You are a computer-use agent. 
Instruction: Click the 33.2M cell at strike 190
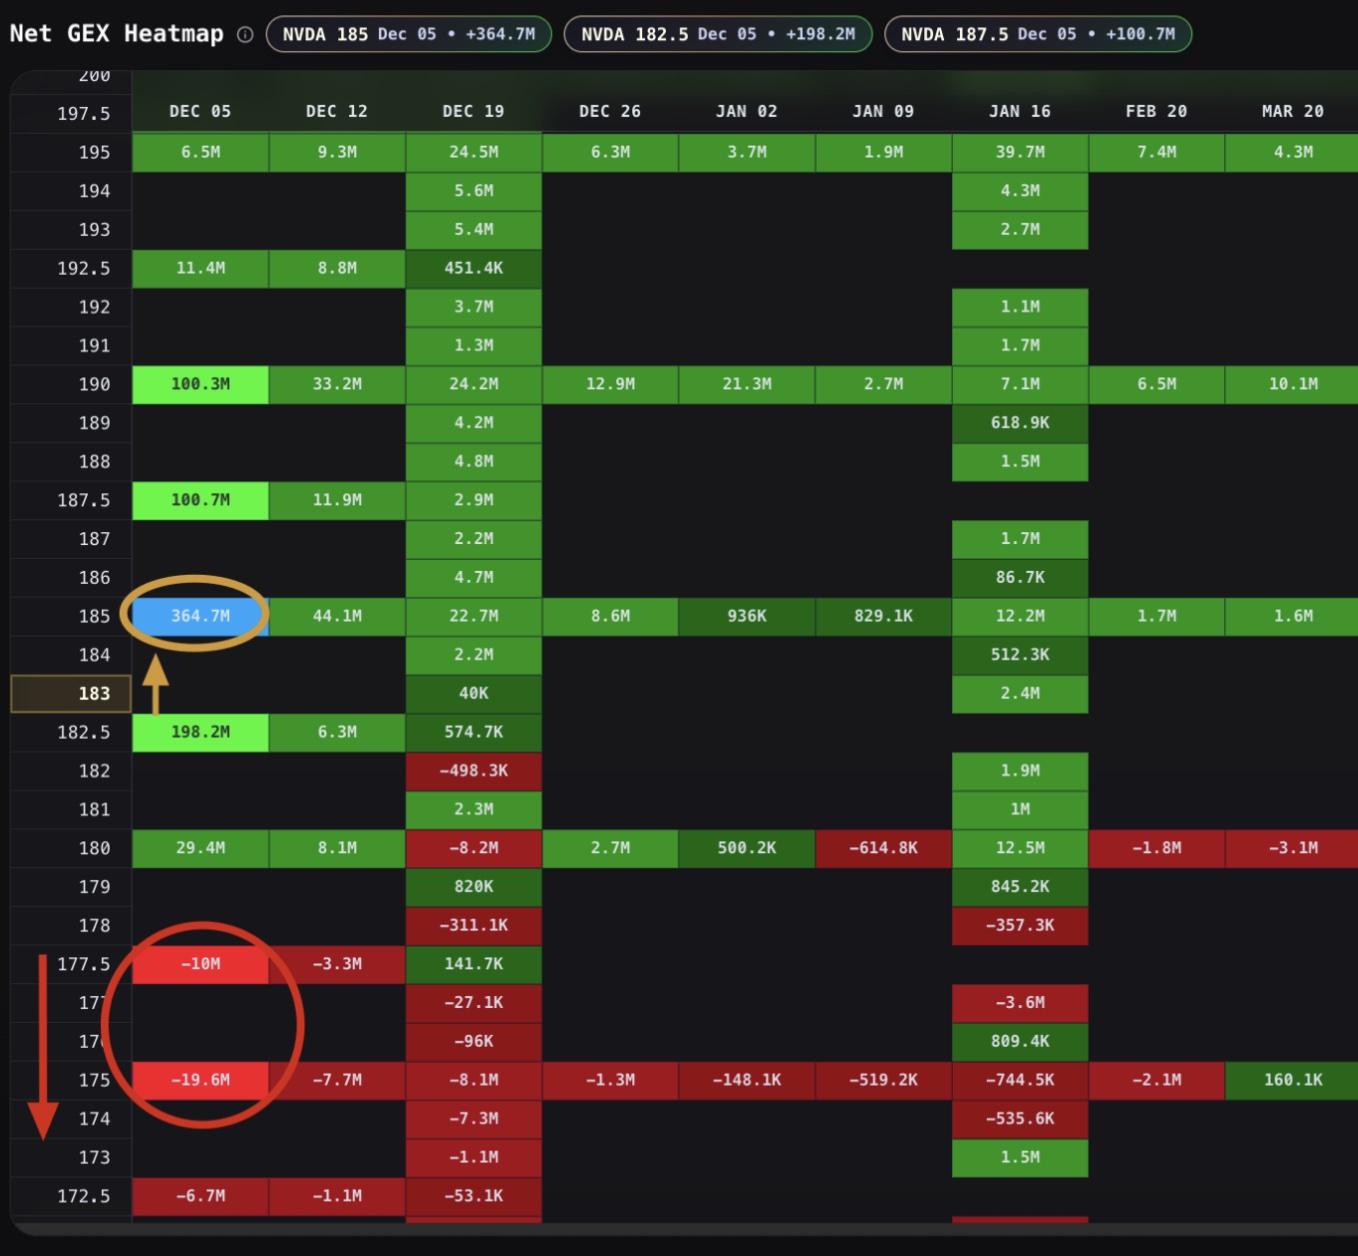point(337,384)
